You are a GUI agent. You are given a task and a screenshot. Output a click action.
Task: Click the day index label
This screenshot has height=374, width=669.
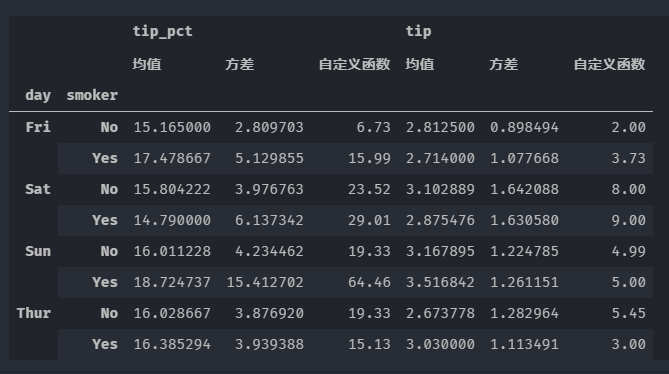(x=38, y=96)
